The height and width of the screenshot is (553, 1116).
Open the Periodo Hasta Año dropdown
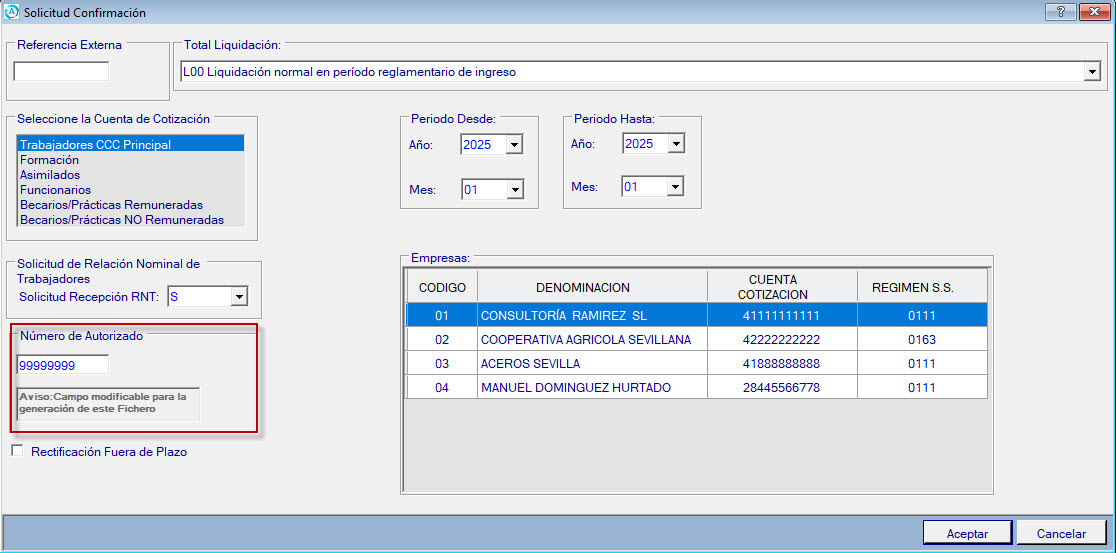[675, 144]
